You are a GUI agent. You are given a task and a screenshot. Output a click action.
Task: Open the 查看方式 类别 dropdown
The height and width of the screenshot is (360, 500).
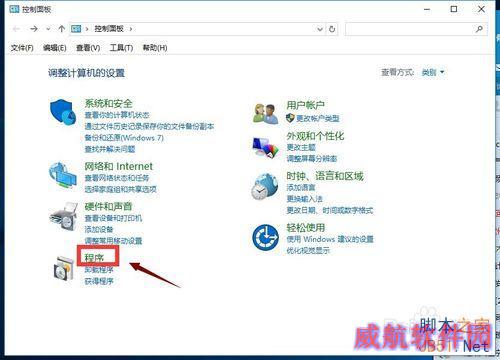click(x=433, y=72)
